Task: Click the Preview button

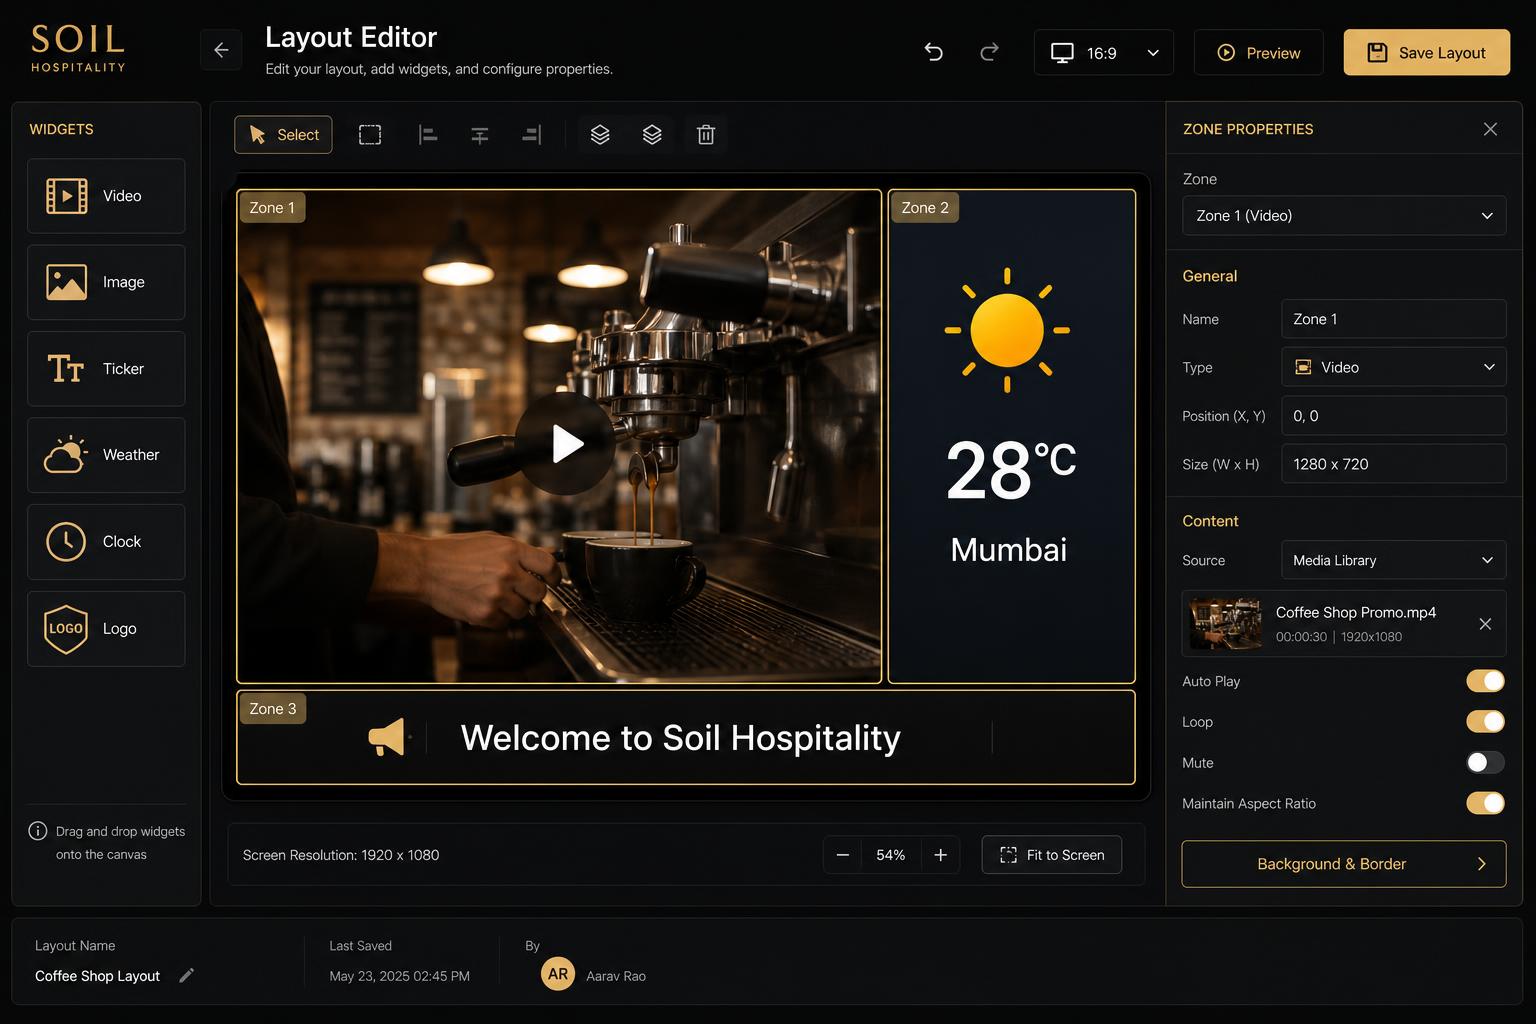Action: click(x=1258, y=52)
